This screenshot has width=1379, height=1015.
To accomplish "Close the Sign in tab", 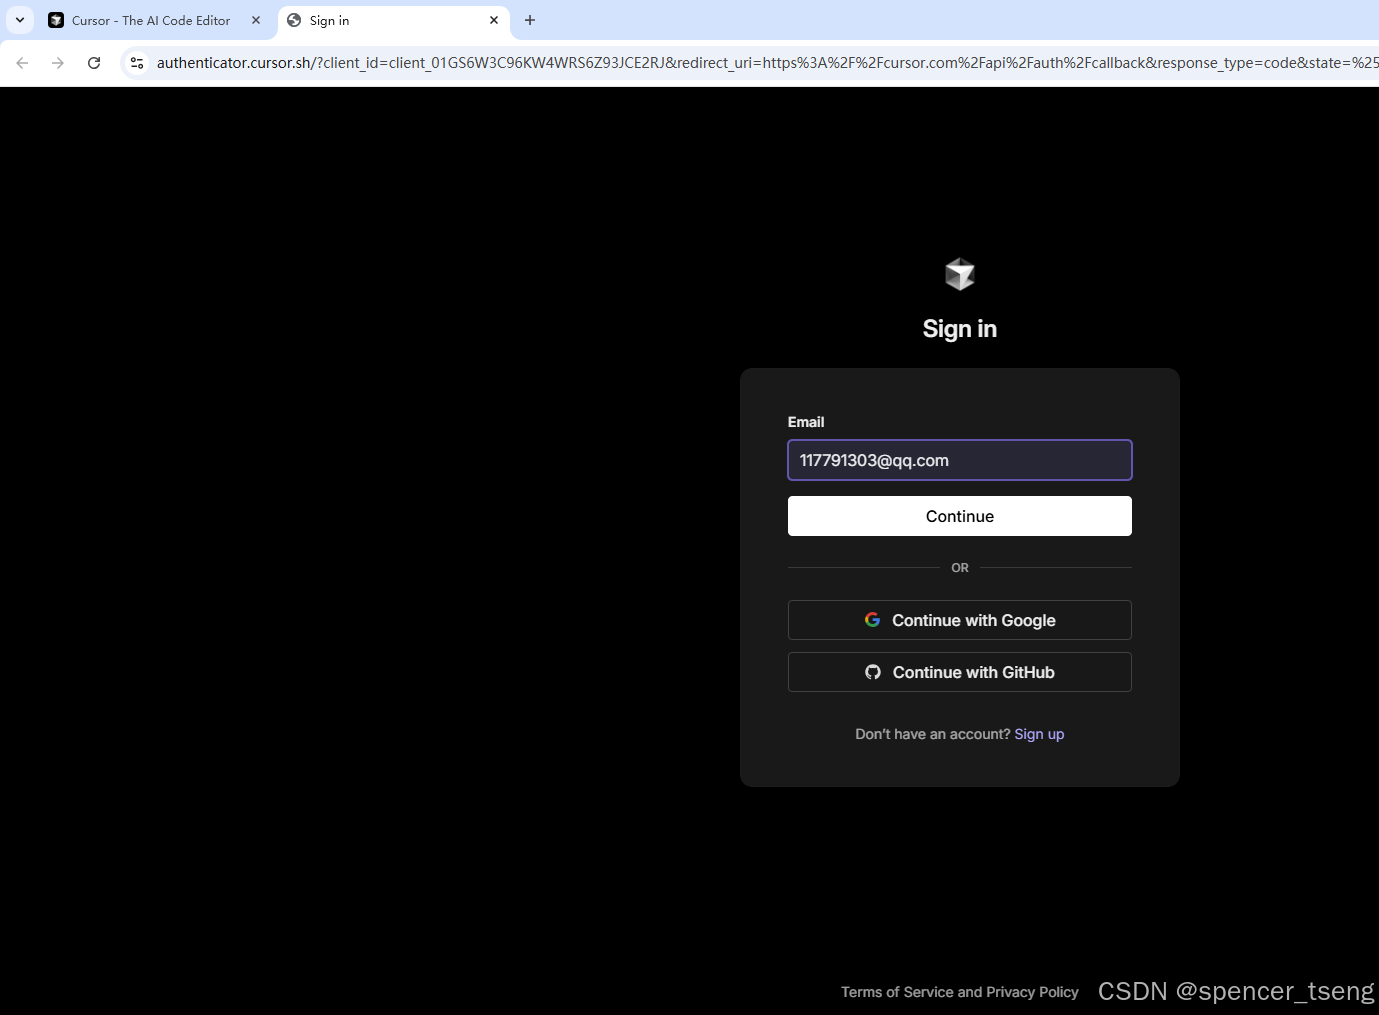I will (494, 20).
